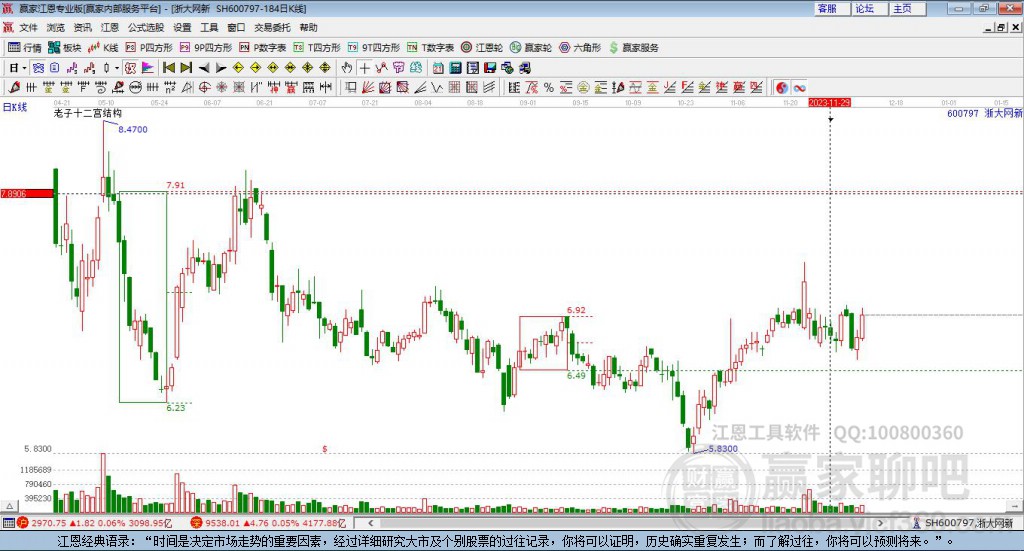Jump to first bar with skip-back icon

(x=168, y=68)
